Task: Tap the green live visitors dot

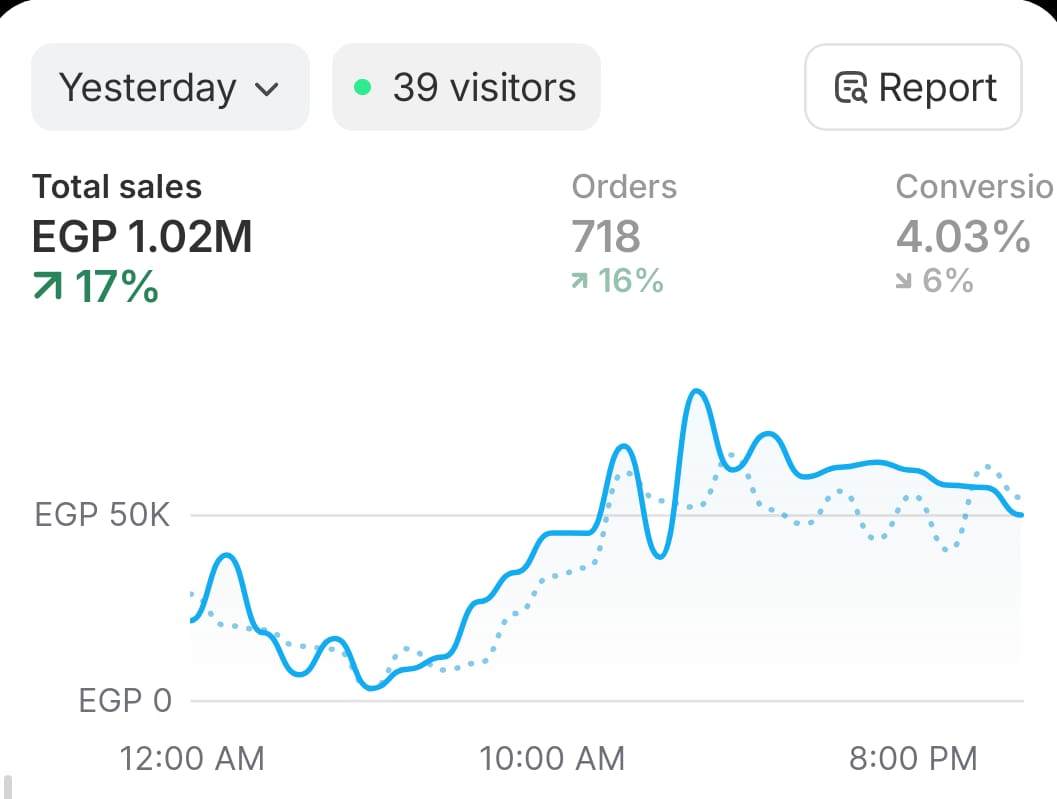Action: tap(363, 88)
